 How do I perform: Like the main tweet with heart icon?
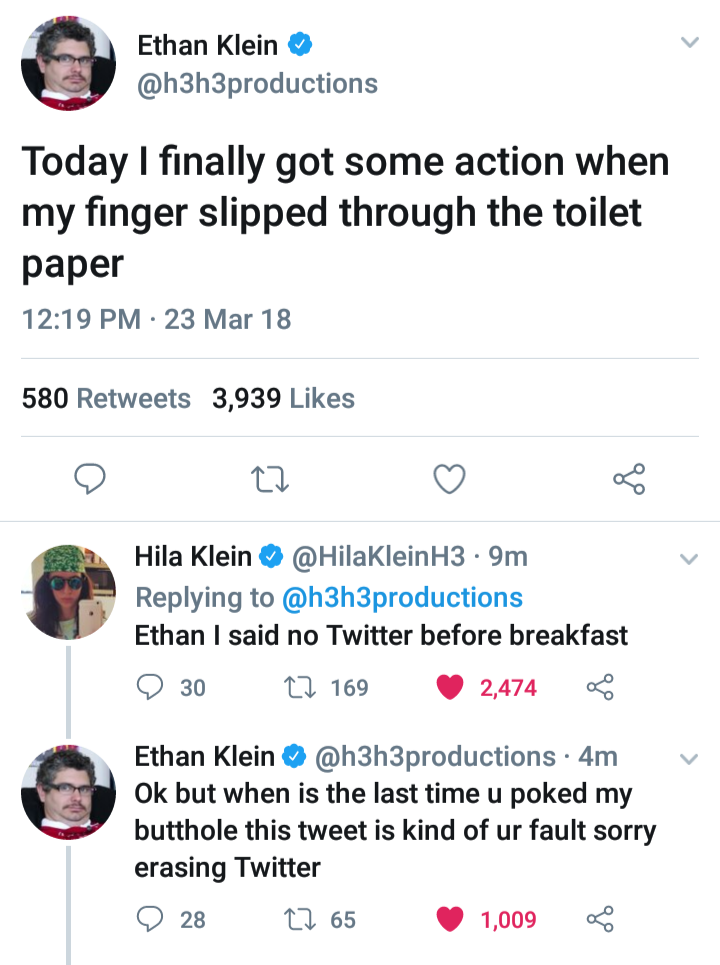(449, 480)
